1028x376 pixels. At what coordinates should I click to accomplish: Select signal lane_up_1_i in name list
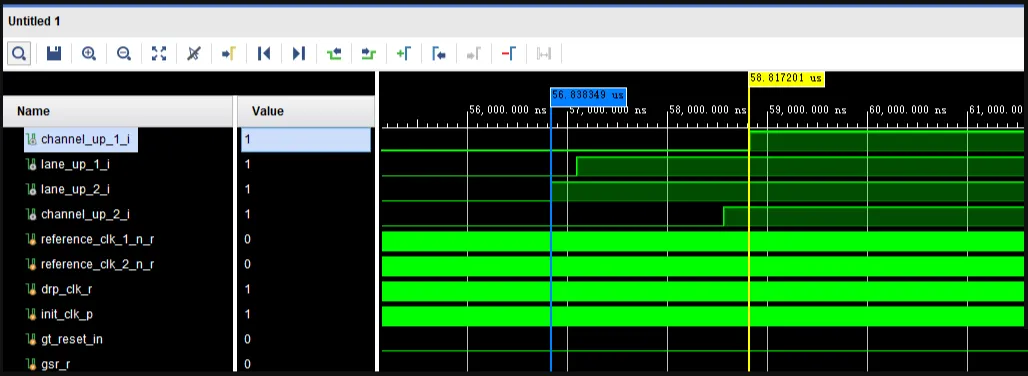(75, 164)
